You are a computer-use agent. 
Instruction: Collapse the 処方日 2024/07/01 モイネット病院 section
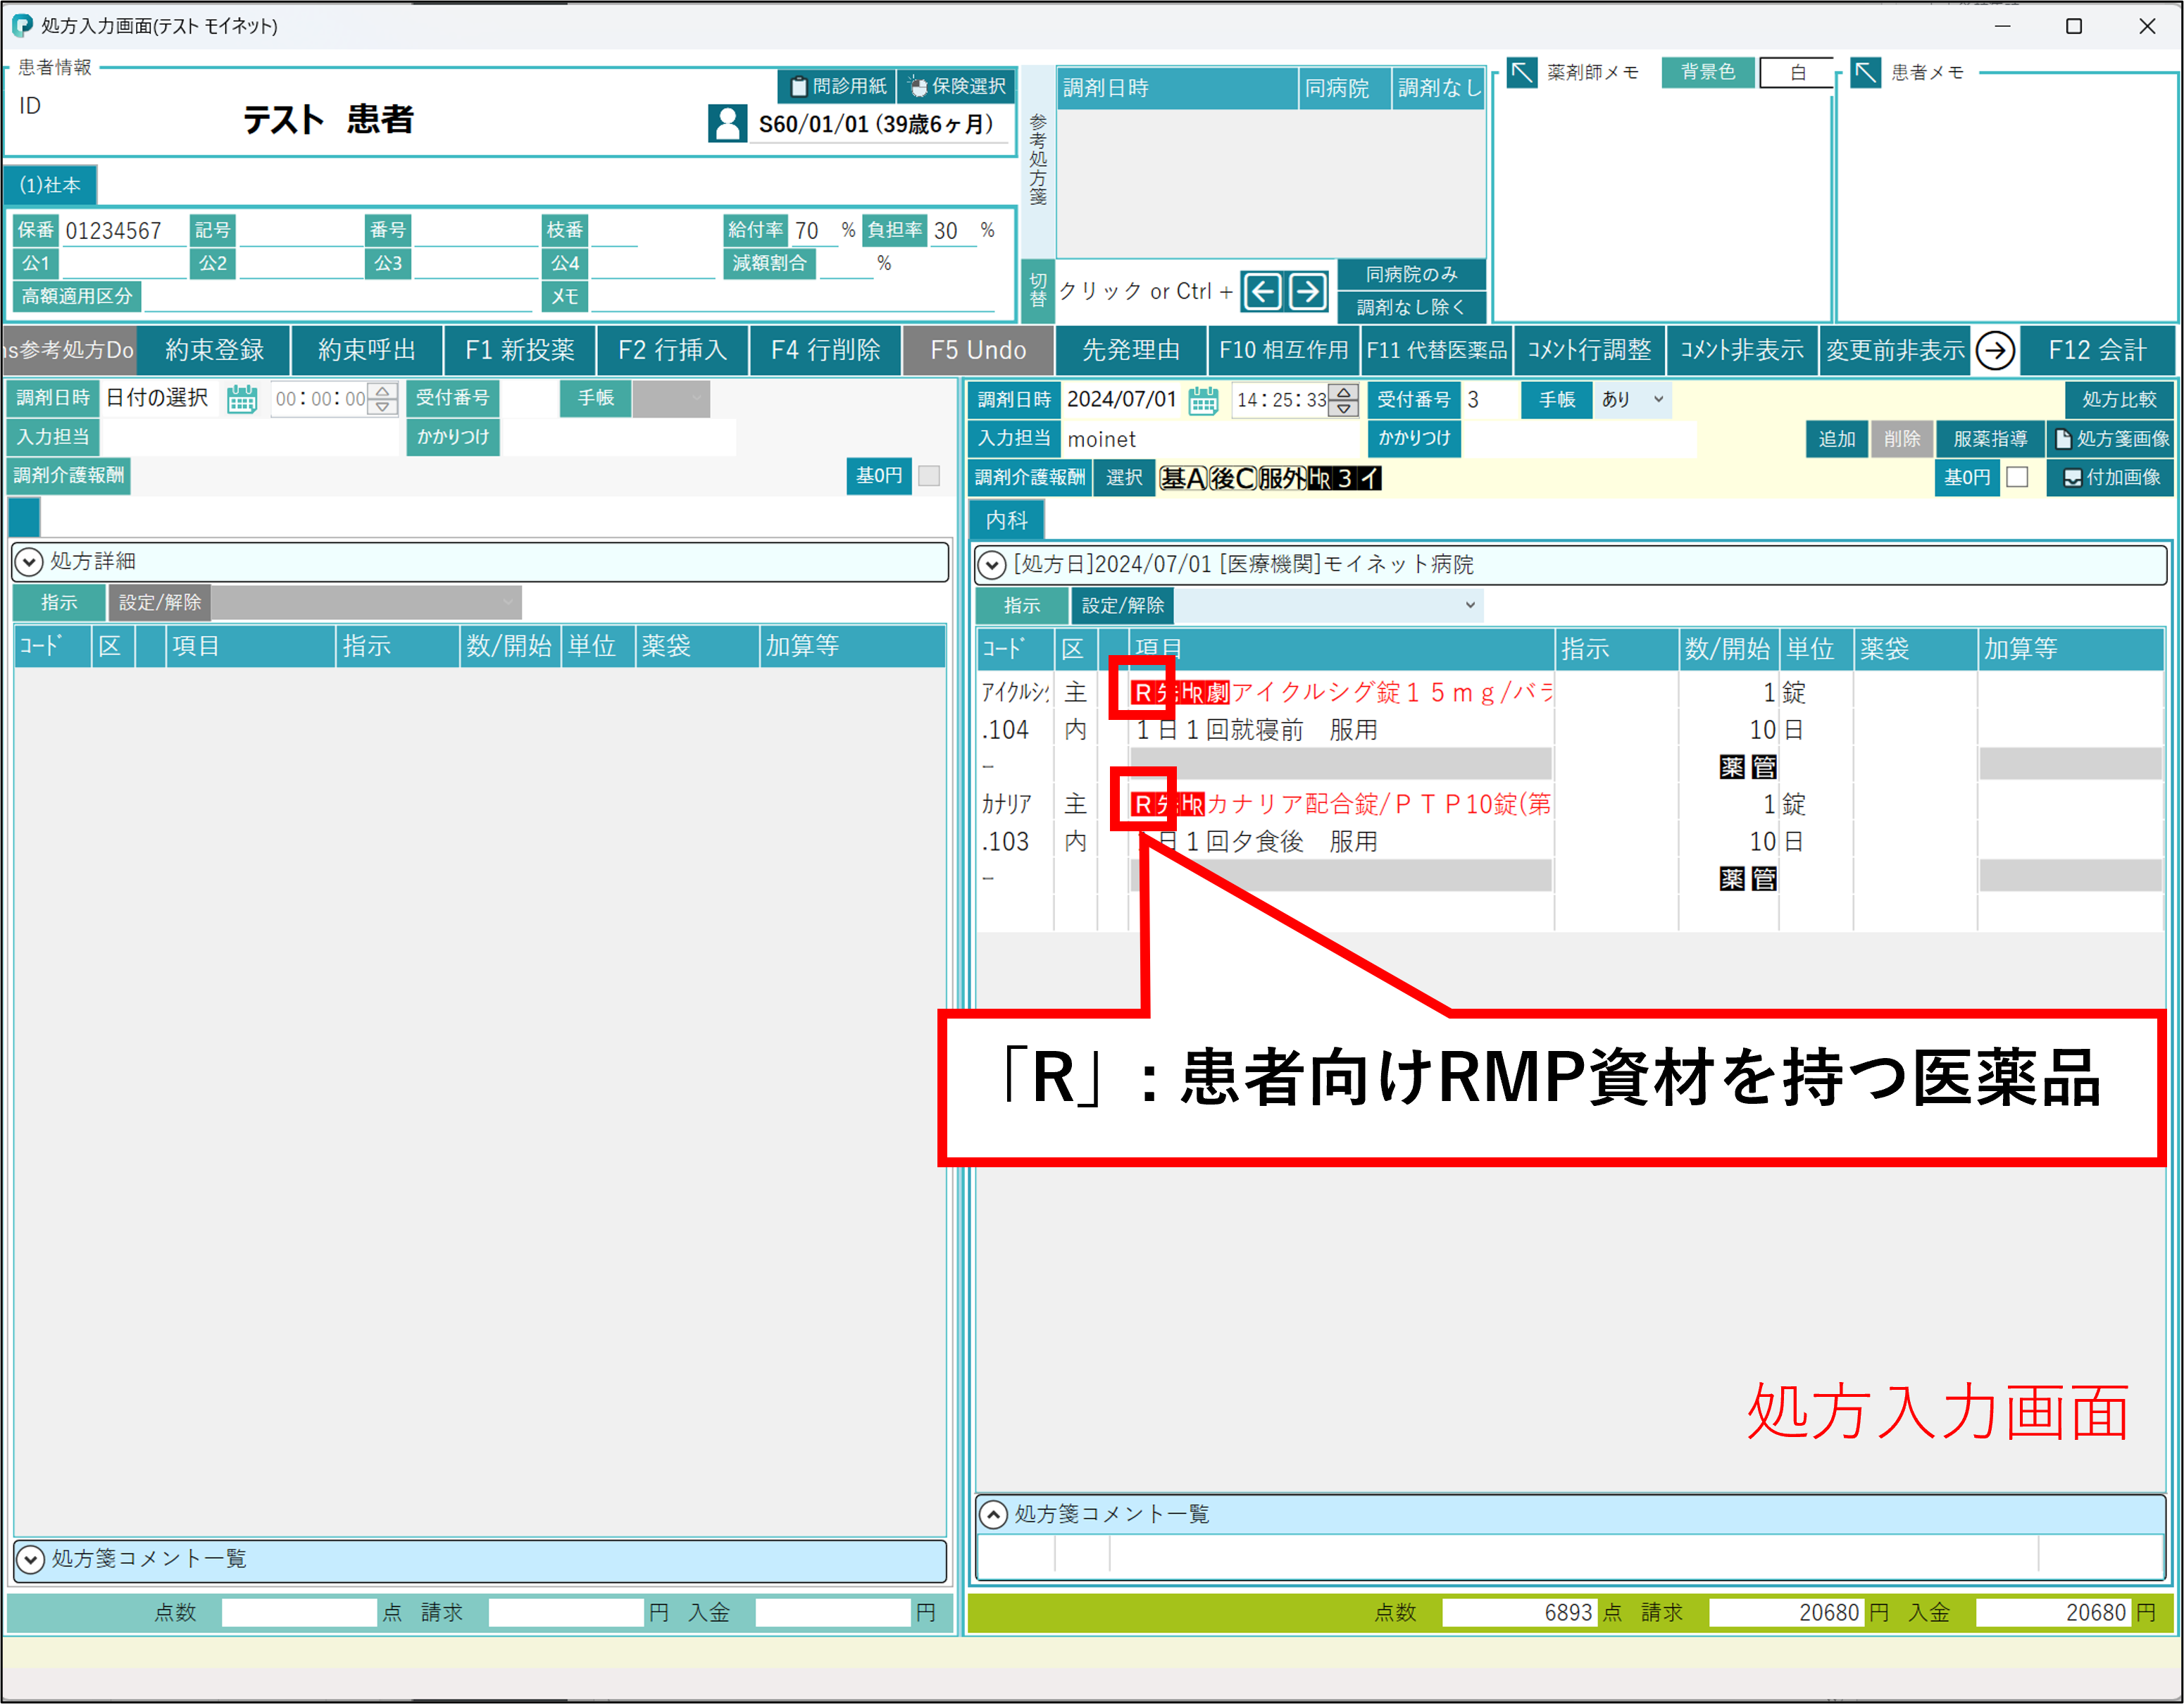991,565
